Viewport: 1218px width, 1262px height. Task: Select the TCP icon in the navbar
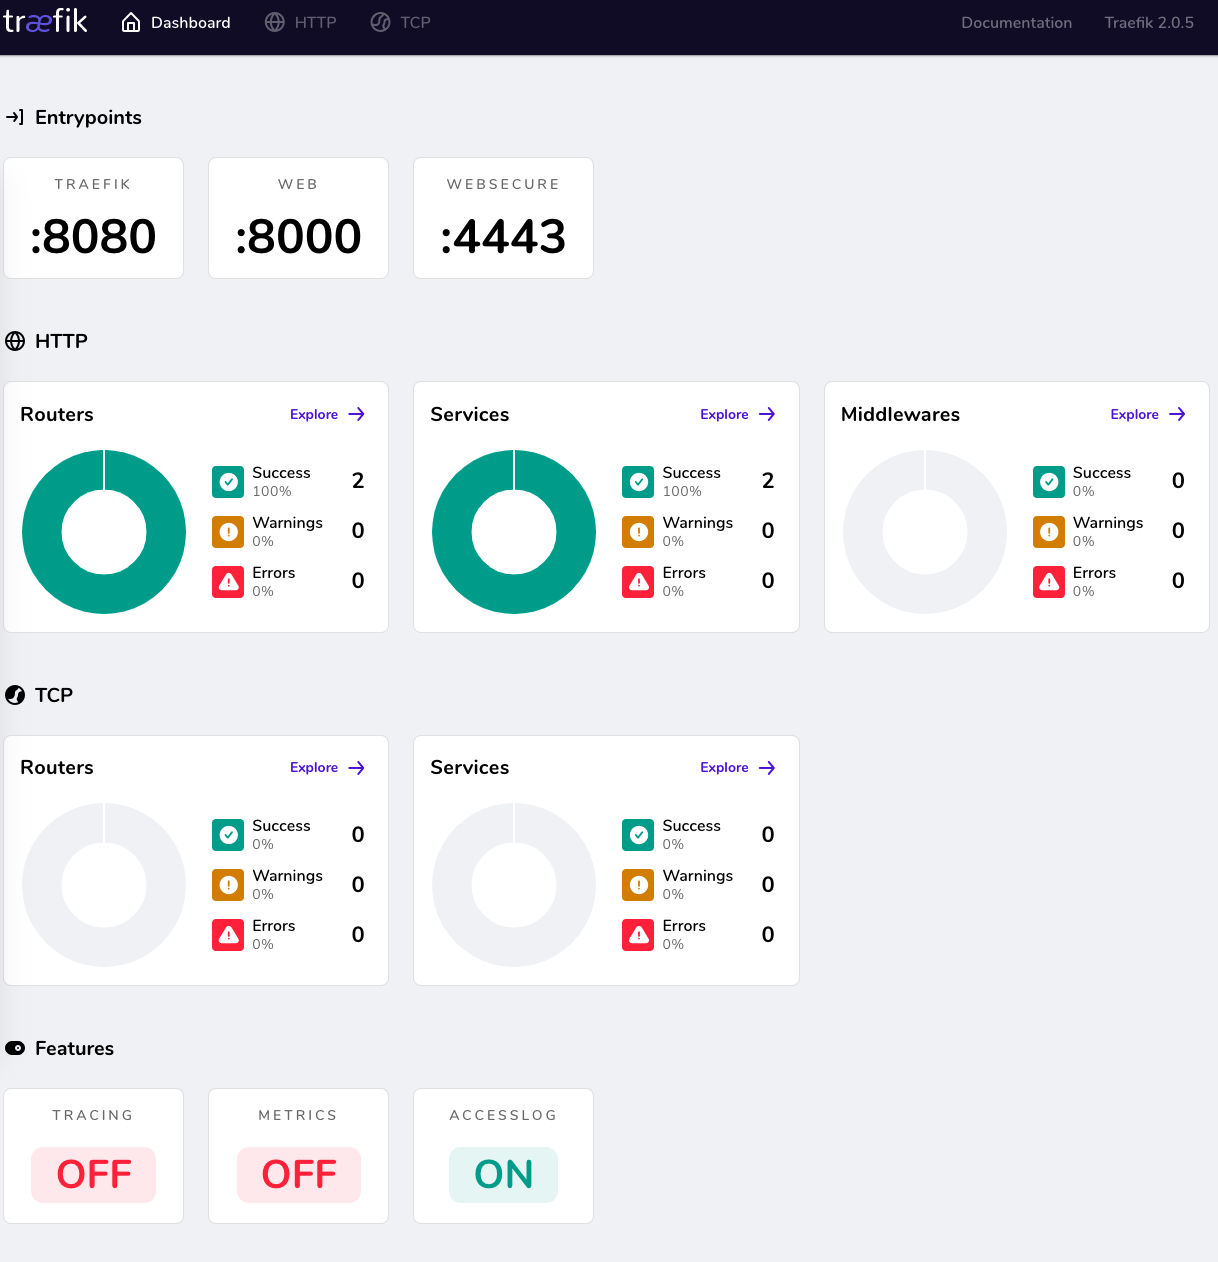pyautogui.click(x=380, y=21)
